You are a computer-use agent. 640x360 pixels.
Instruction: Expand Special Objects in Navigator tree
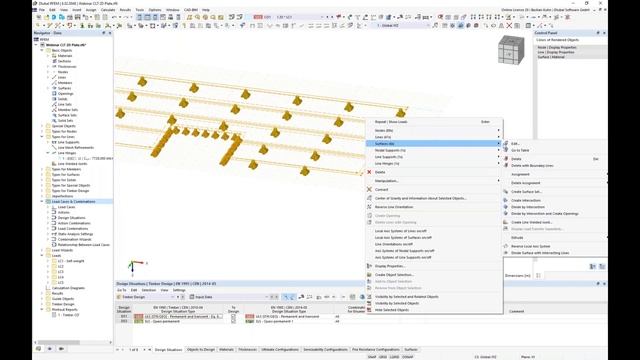tap(42, 126)
